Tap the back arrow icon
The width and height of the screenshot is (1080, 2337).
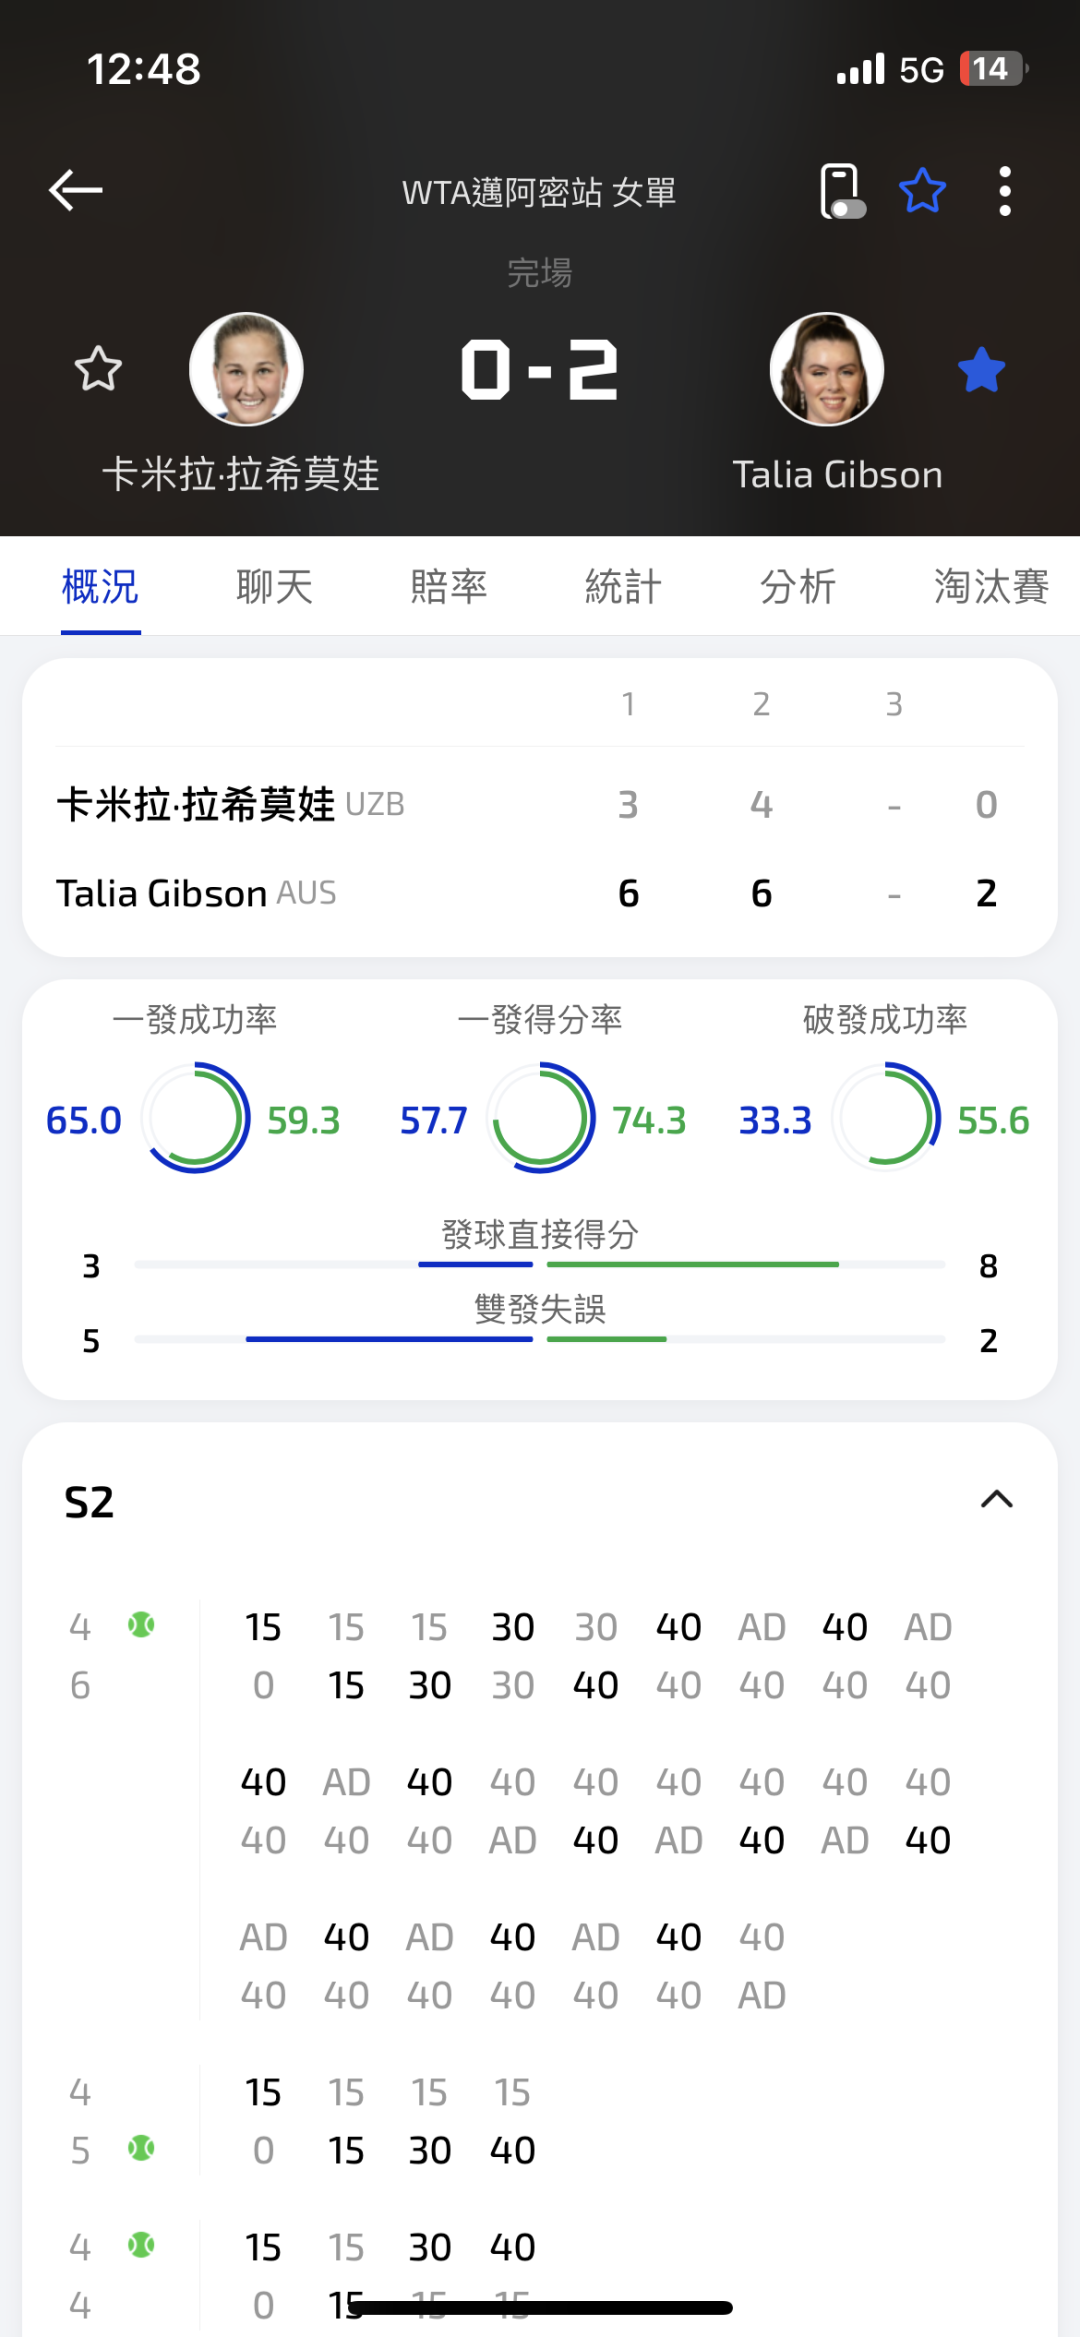pyautogui.click(x=76, y=190)
